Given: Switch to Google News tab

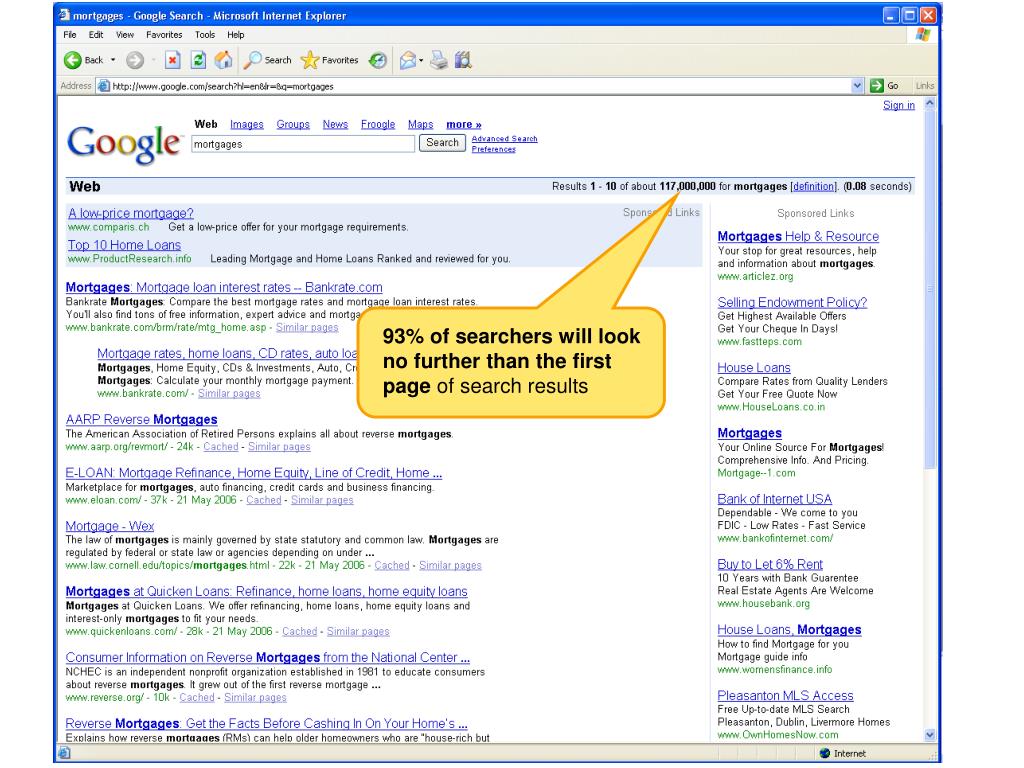Looking at the screenshot, I should tap(335, 124).
